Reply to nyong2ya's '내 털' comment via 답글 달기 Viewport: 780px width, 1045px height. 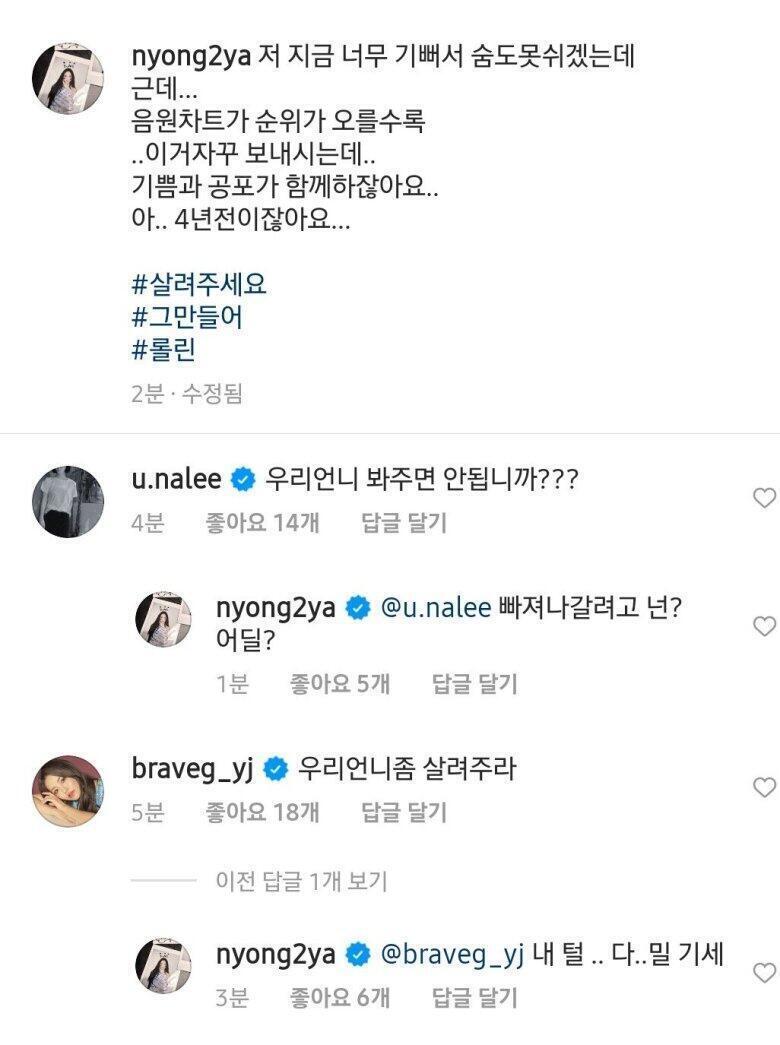475,998
